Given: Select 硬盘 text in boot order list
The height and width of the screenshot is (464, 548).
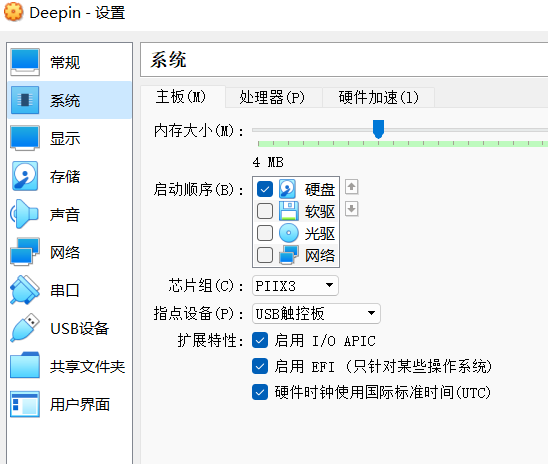Looking at the screenshot, I should [x=319, y=189].
